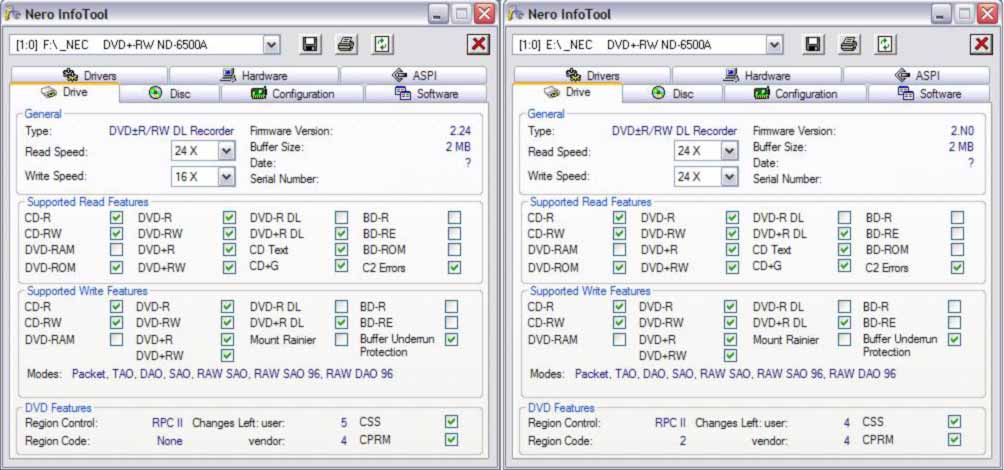Click the printer icon in left window
The height and width of the screenshot is (470, 1004).
pyautogui.click(x=346, y=45)
